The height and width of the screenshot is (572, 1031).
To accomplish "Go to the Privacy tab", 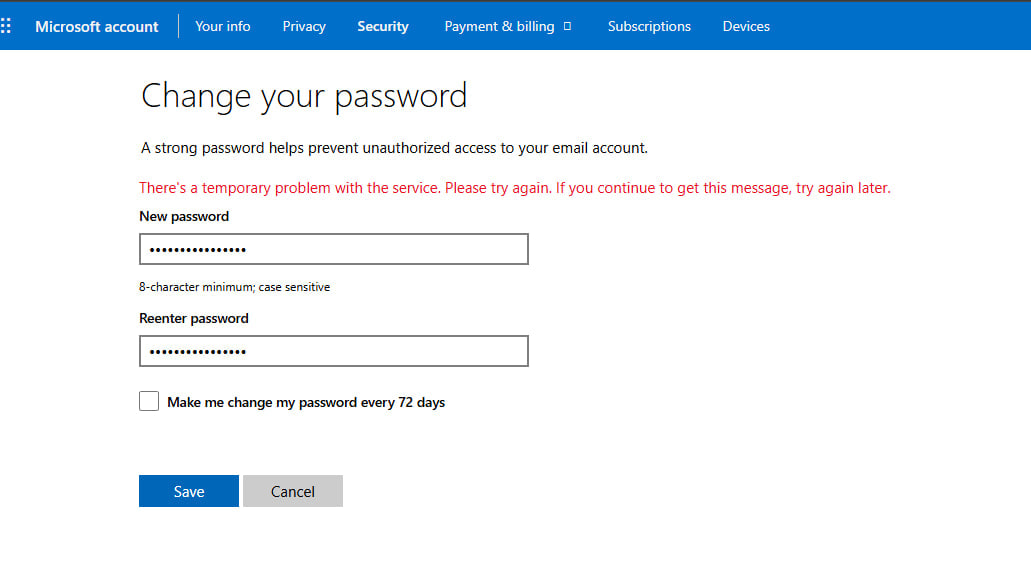I will pyautogui.click(x=304, y=26).
